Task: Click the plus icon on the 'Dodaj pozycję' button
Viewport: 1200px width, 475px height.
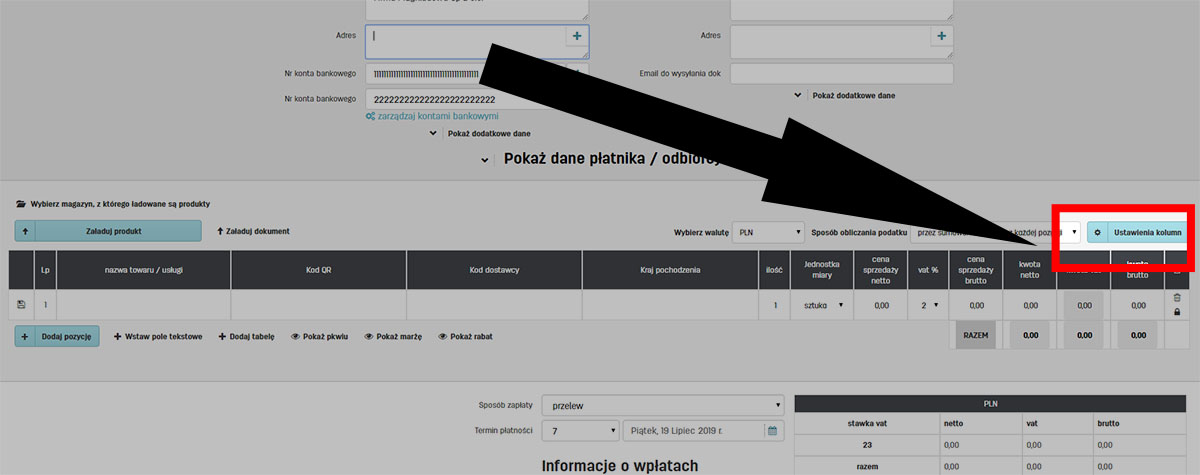Action: click(25, 337)
